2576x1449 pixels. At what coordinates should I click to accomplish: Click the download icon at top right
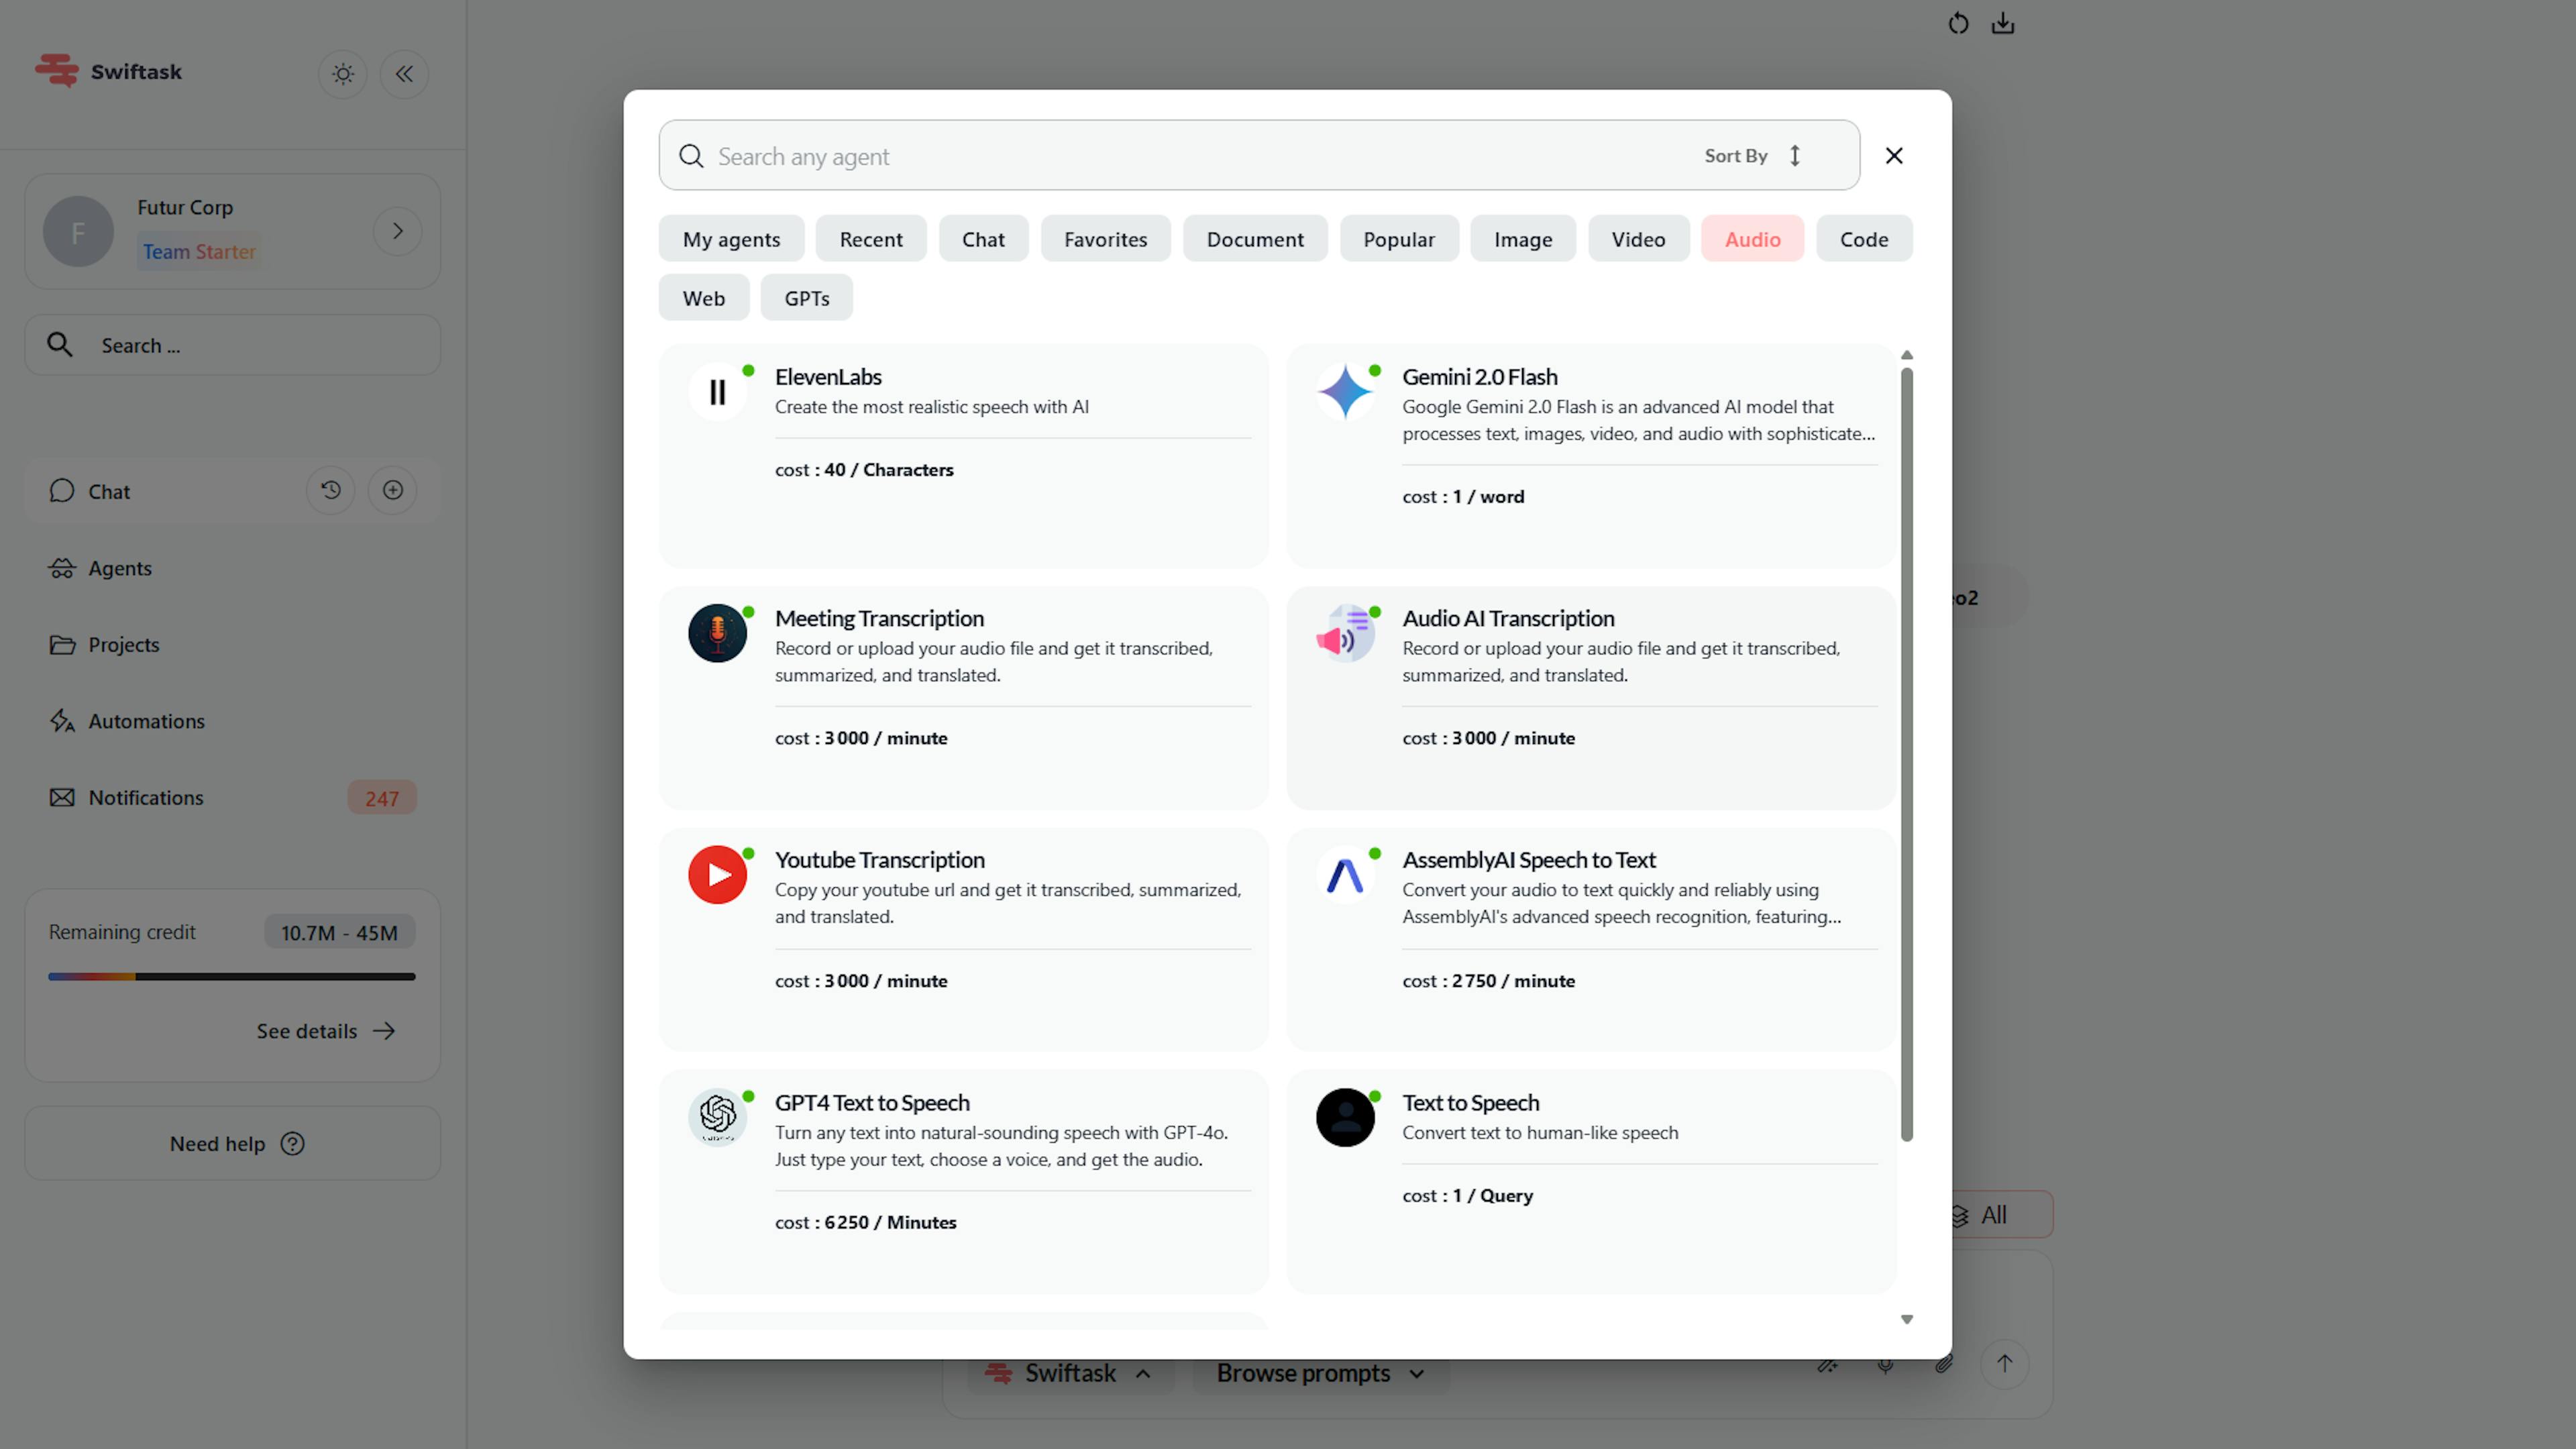(2002, 23)
